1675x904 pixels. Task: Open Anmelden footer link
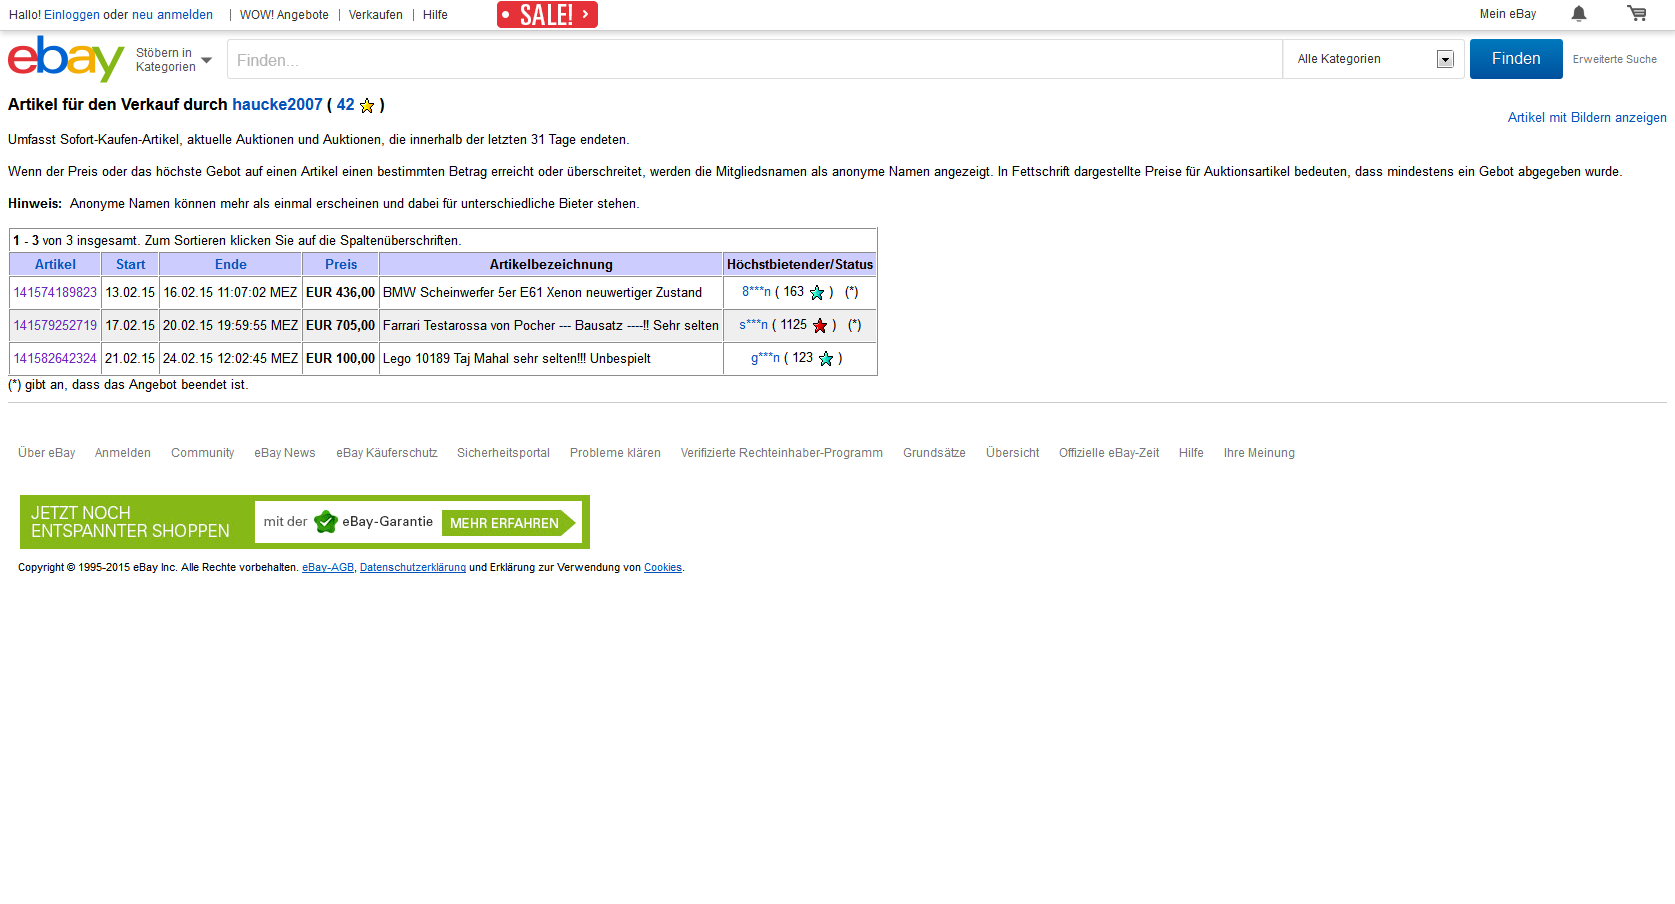click(x=123, y=453)
